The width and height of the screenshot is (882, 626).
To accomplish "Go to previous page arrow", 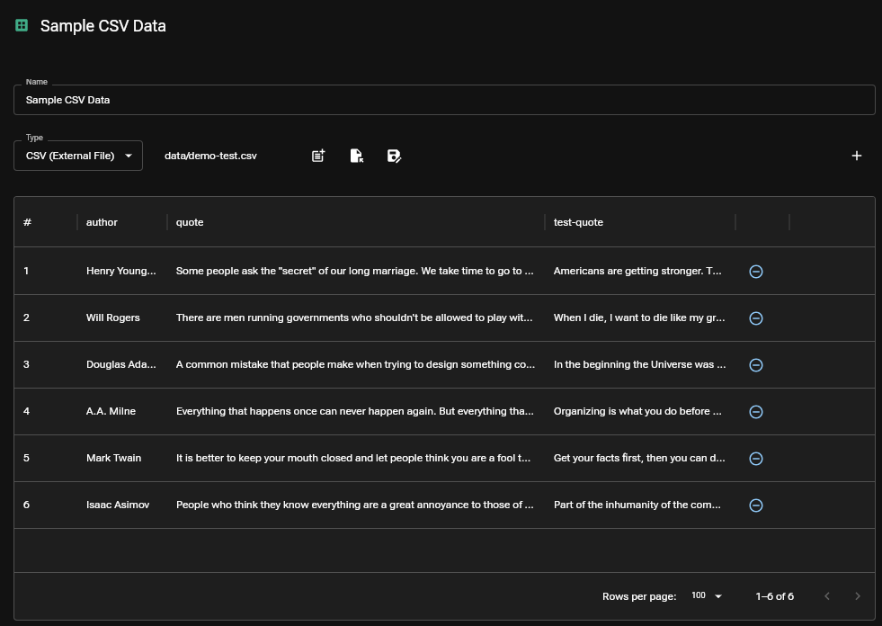I will (x=827, y=596).
